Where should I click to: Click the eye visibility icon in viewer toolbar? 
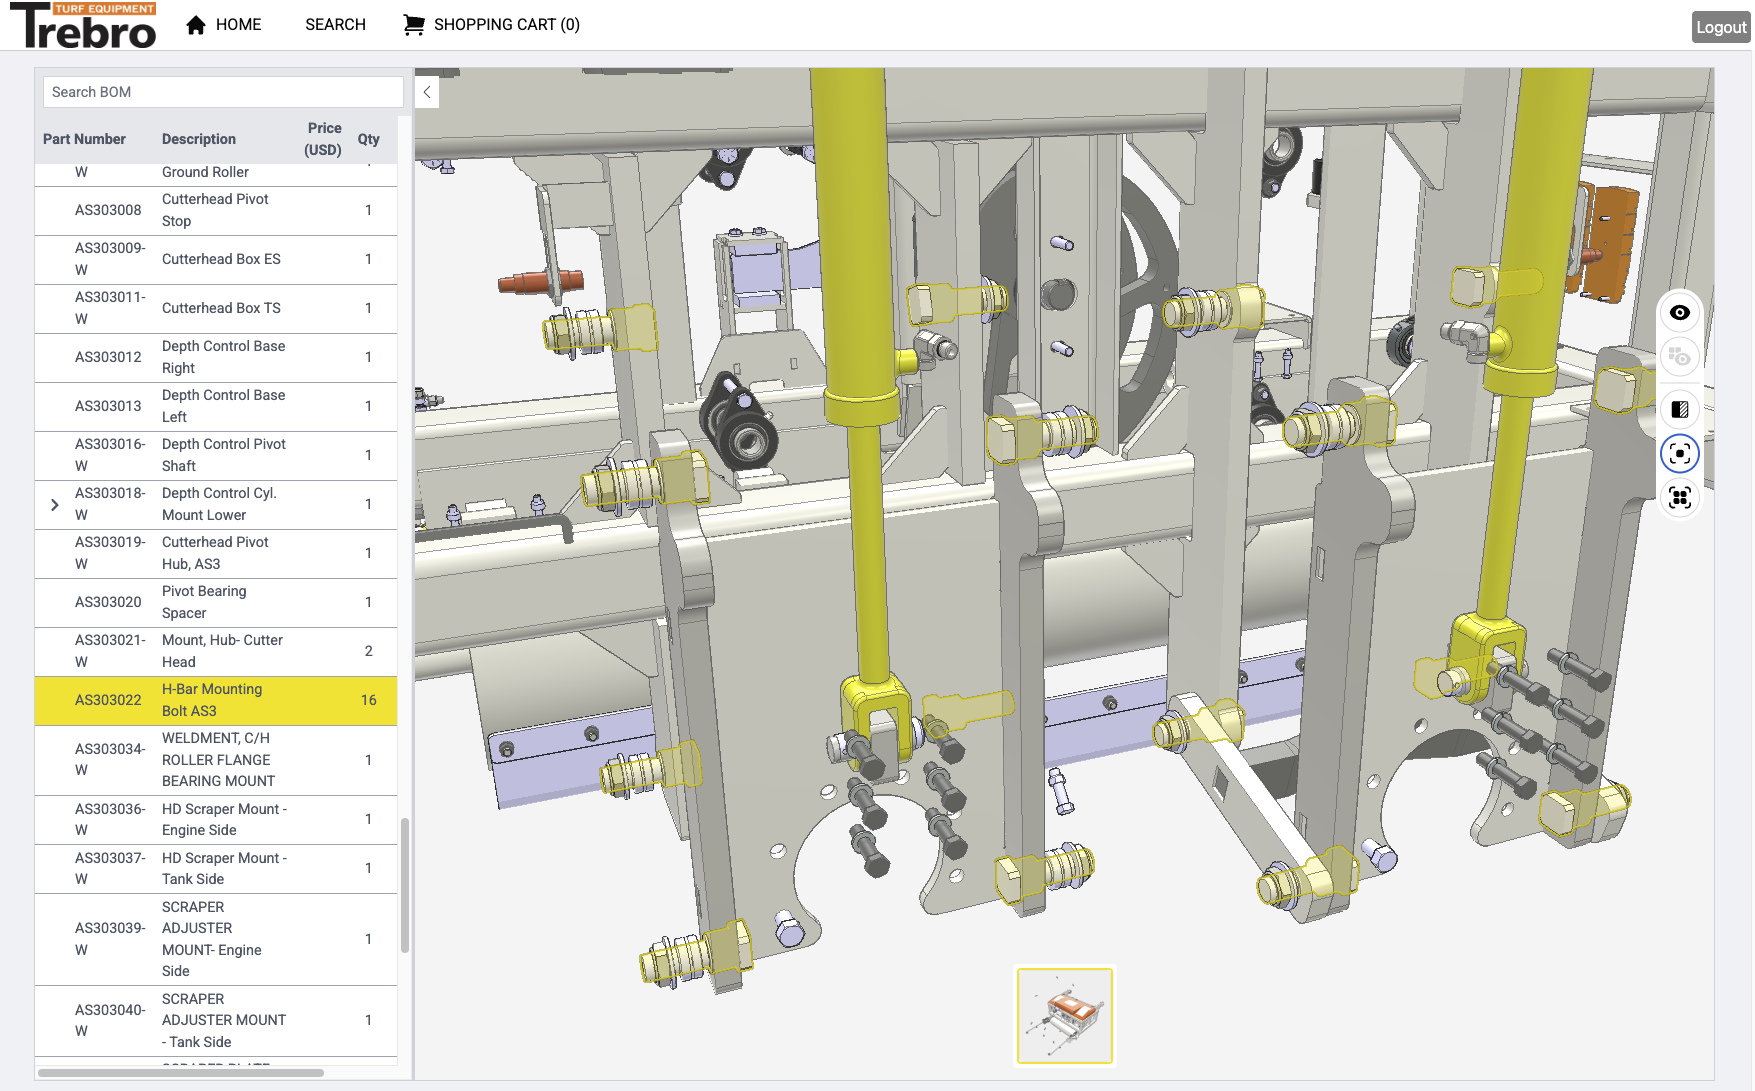coord(1679,313)
